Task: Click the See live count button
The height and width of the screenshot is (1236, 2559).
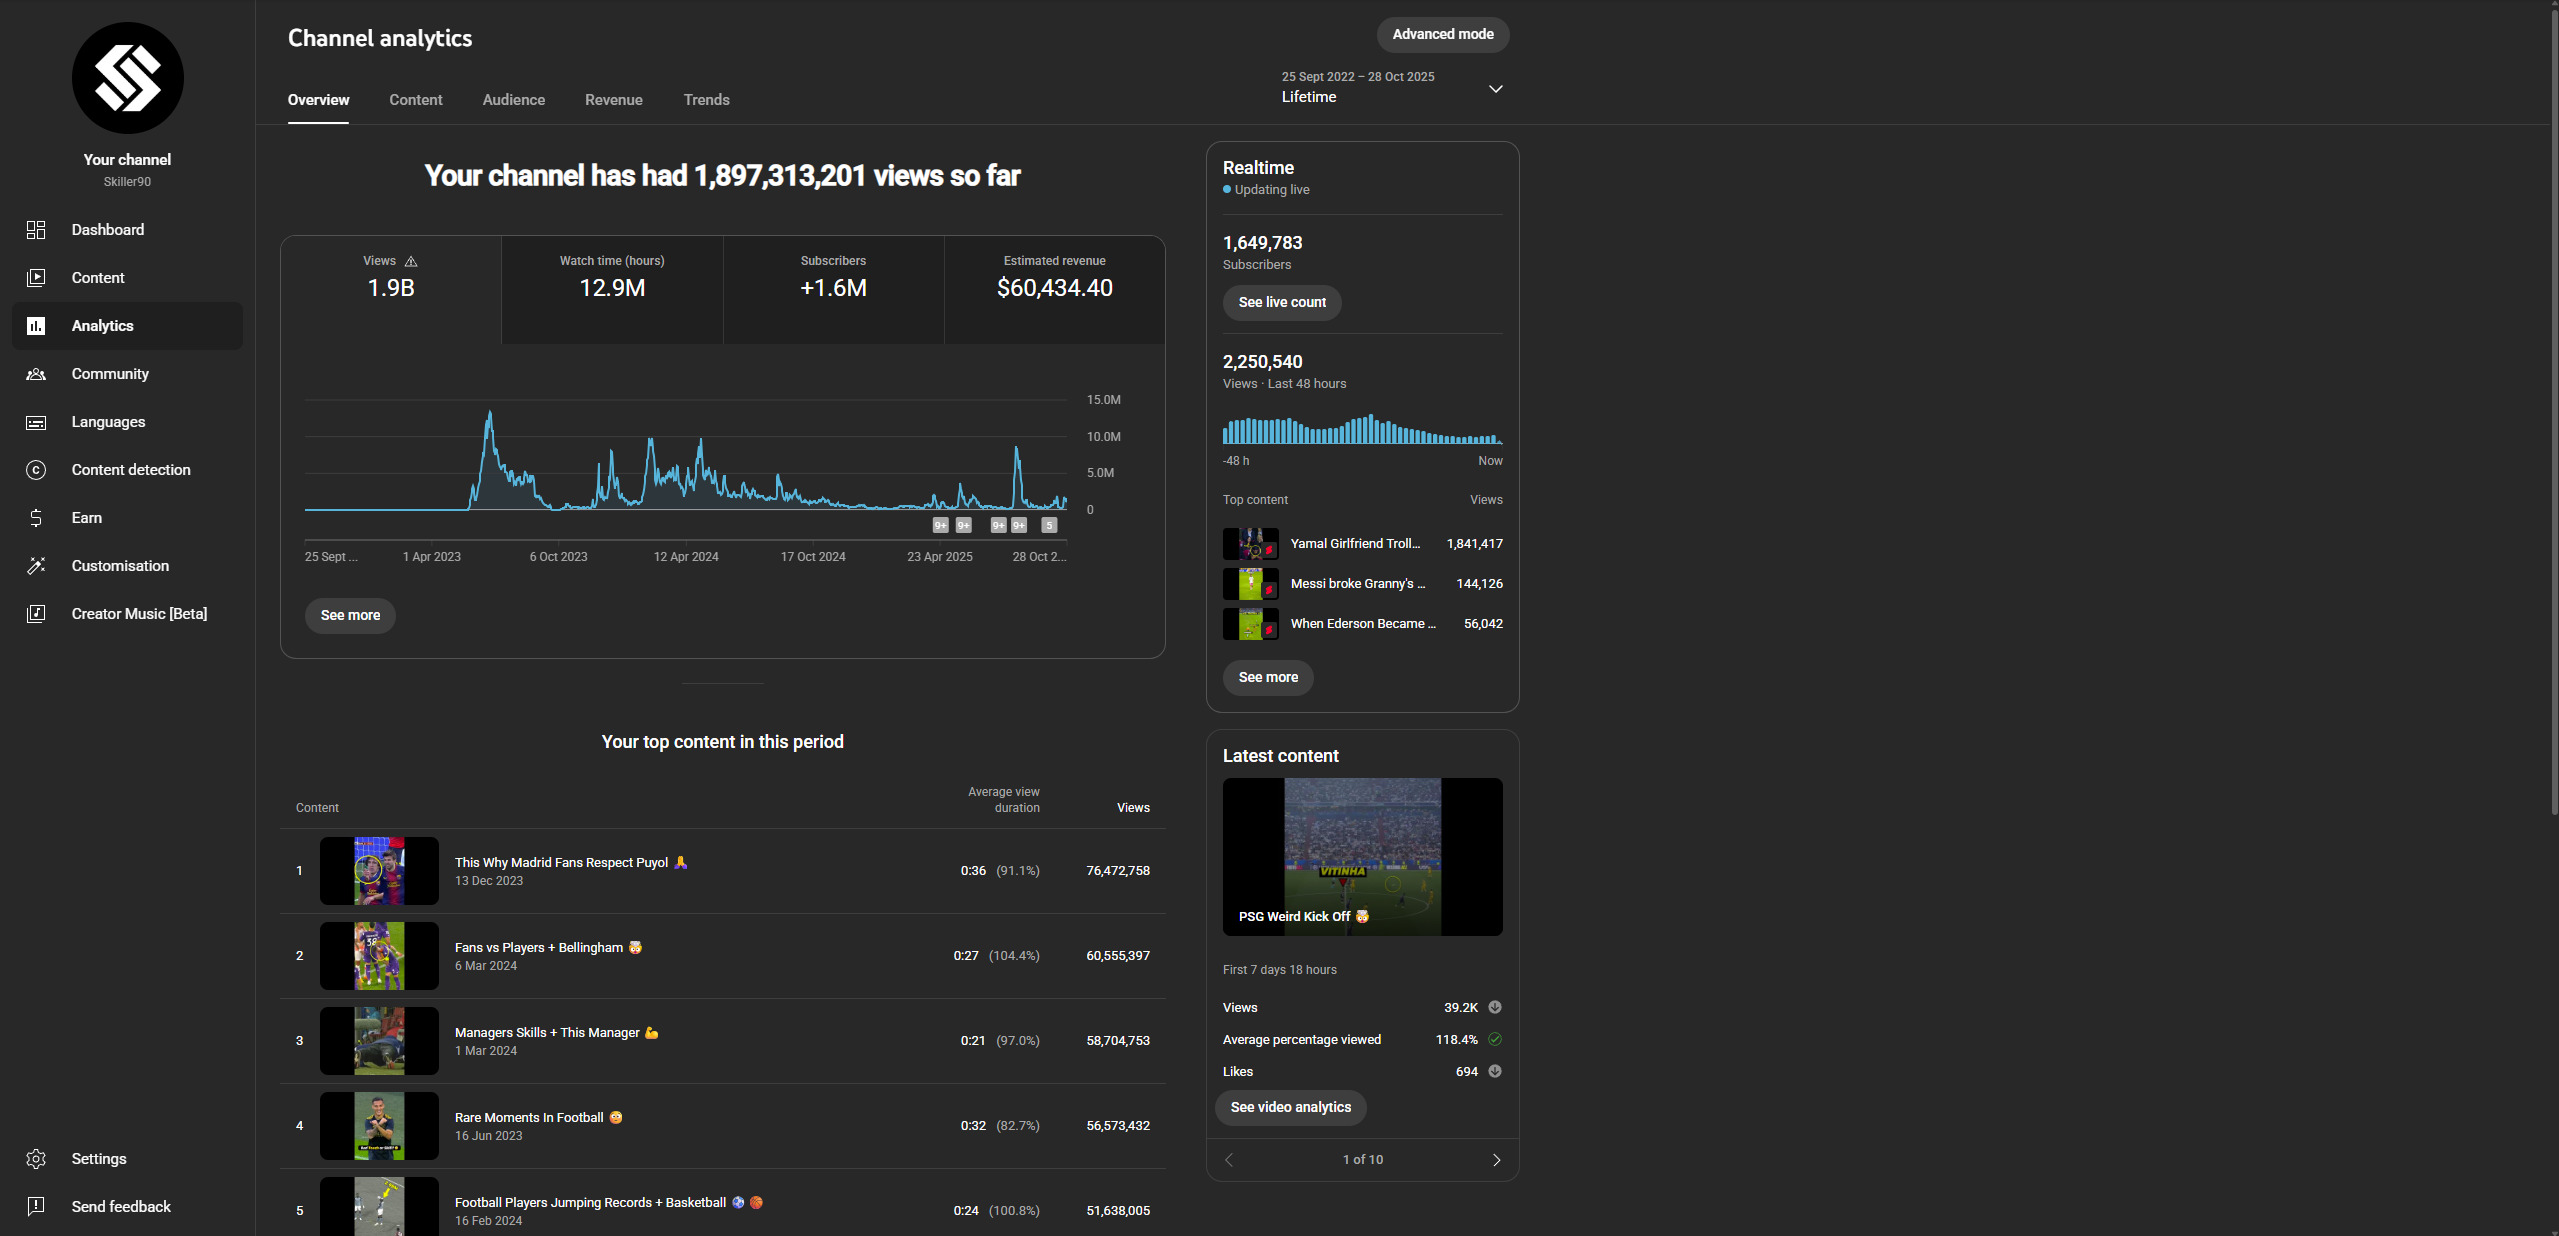Action: click(1281, 303)
